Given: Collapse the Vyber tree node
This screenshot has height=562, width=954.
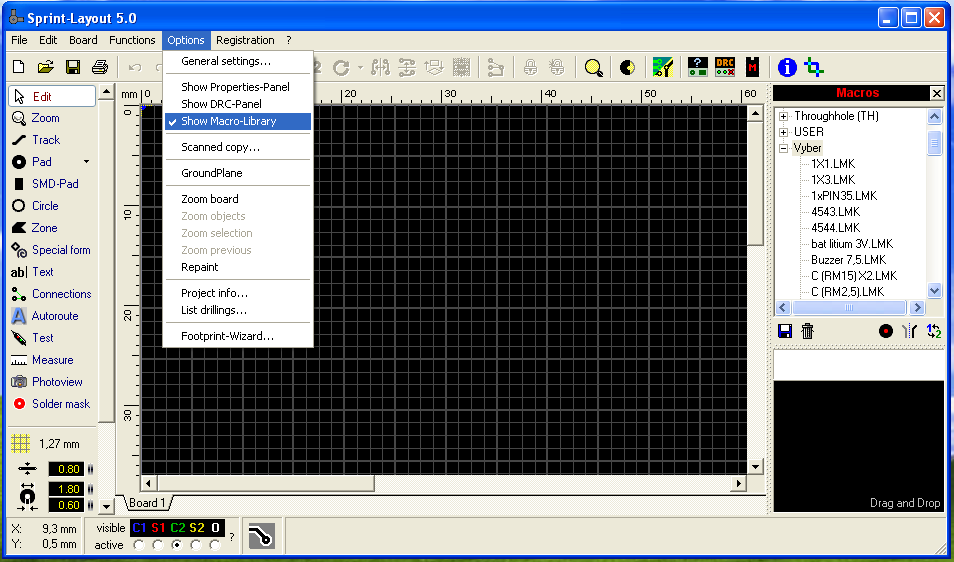Looking at the screenshot, I should point(784,148).
